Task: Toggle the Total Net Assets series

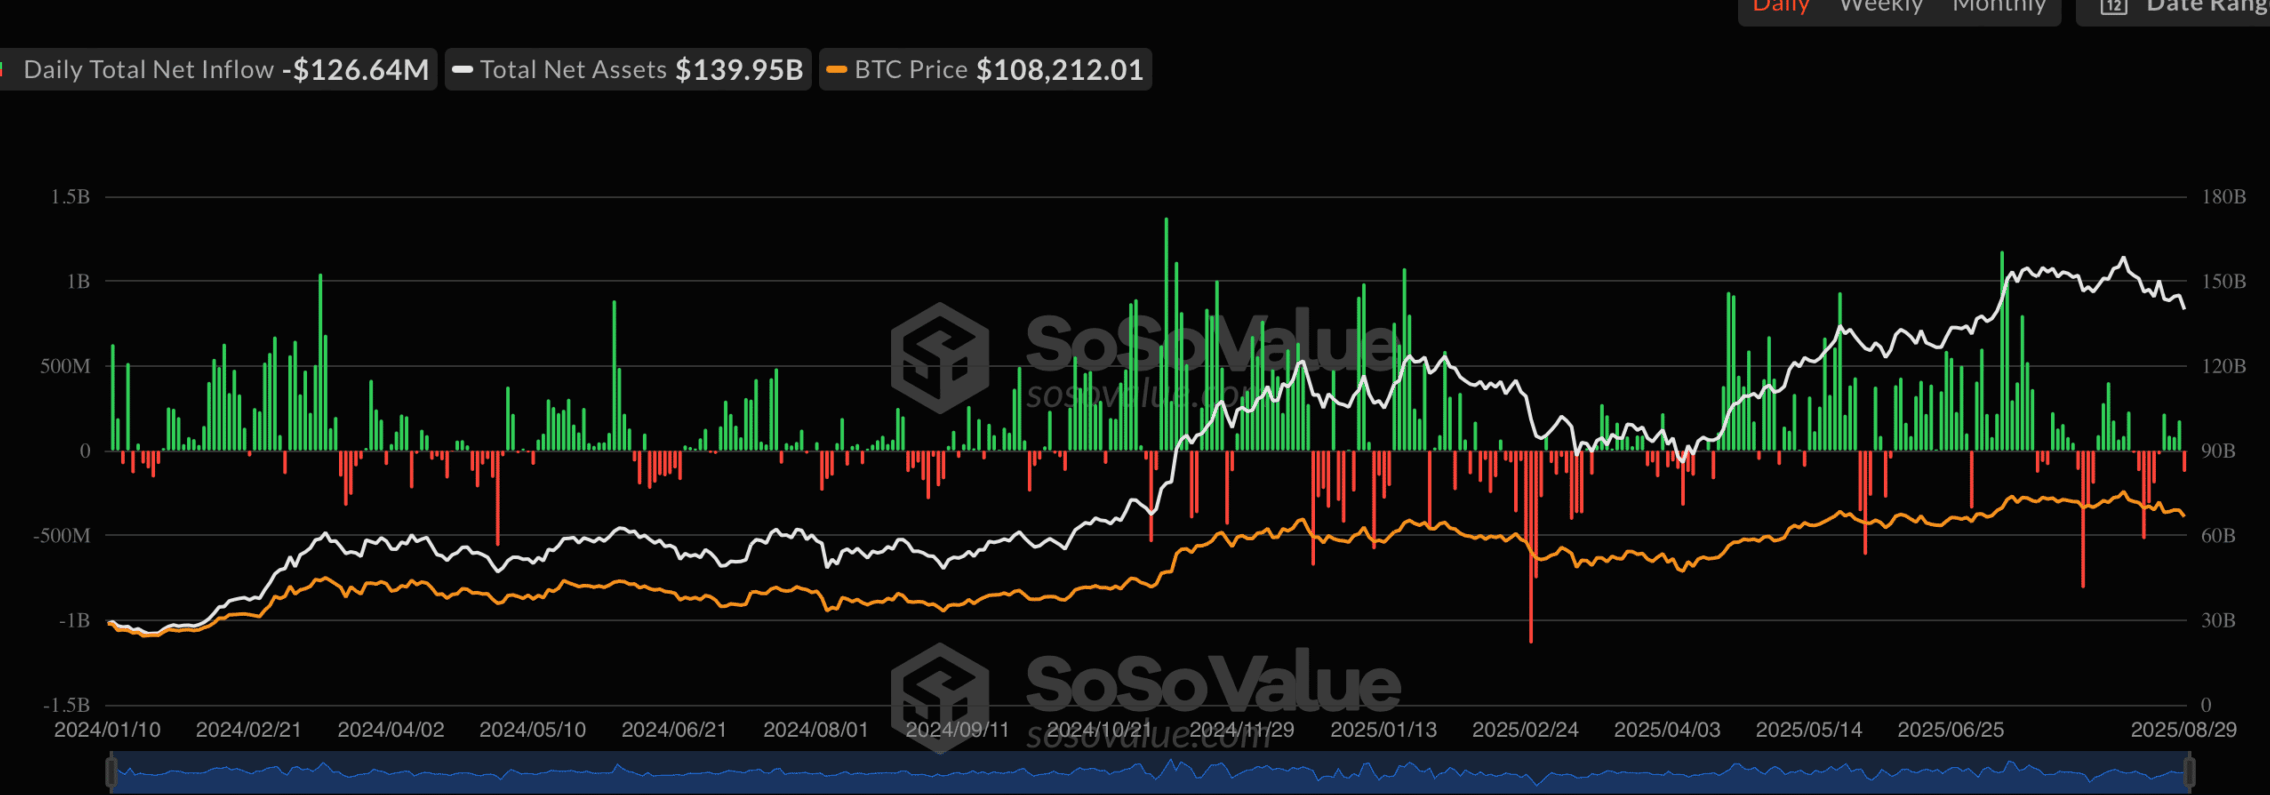Action: pyautogui.click(x=628, y=70)
